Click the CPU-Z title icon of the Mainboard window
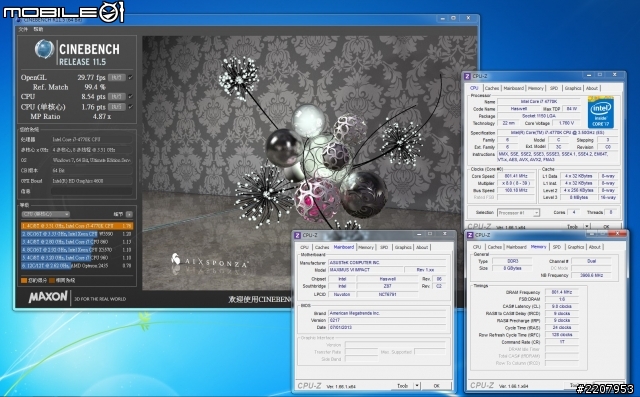The height and width of the screenshot is (397, 640). 298,235
